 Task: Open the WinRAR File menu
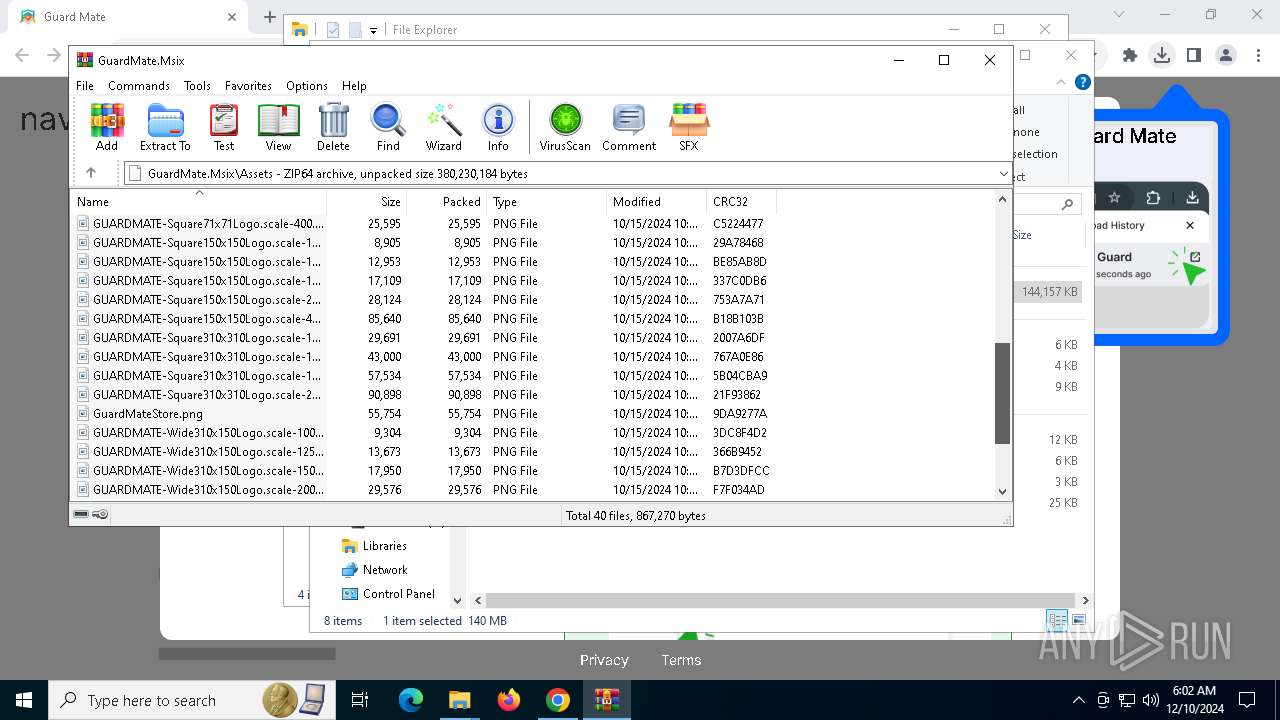point(85,86)
